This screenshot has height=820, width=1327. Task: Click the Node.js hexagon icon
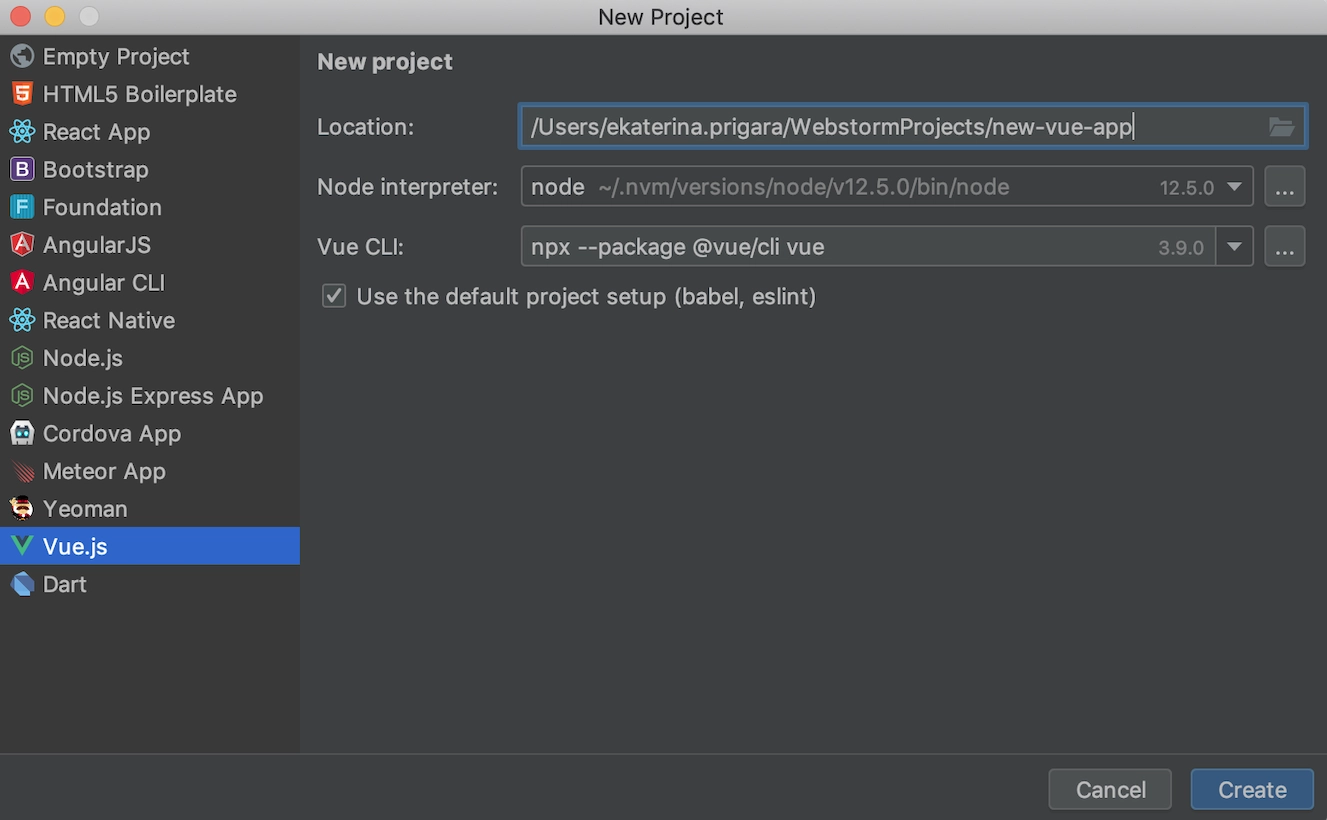coord(21,358)
